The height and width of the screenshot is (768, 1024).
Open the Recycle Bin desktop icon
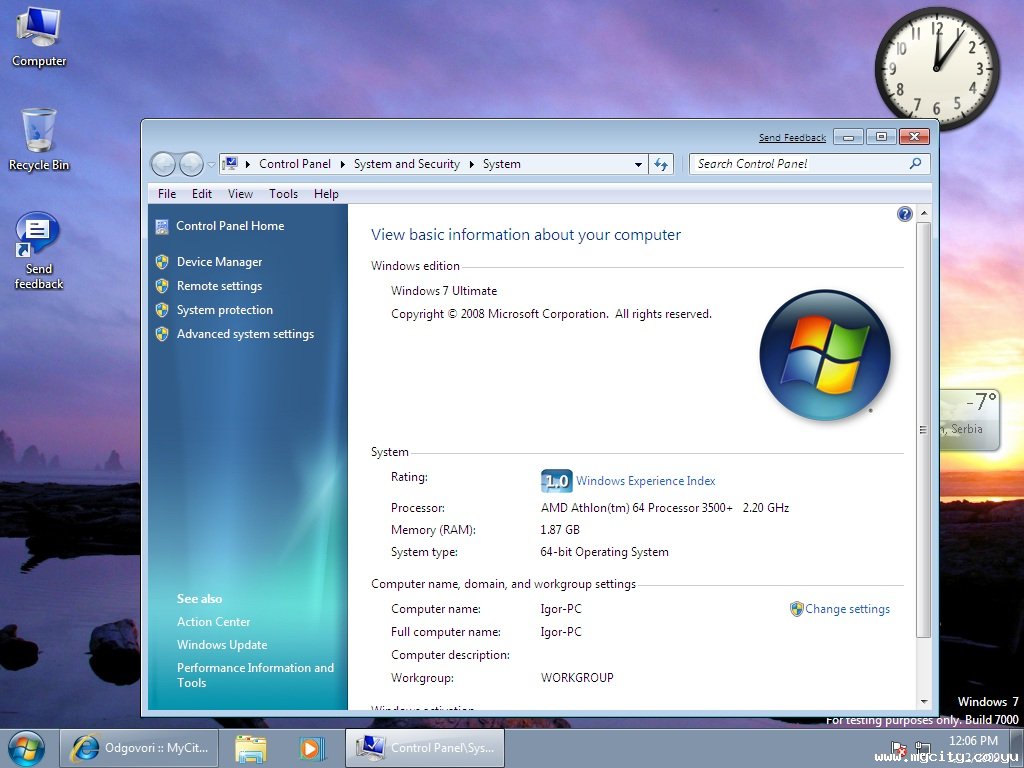point(39,140)
